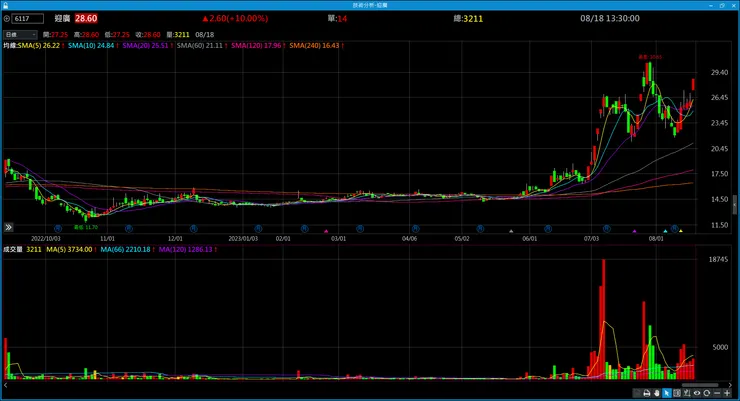Zoom in with the plus icon

click(727, 393)
